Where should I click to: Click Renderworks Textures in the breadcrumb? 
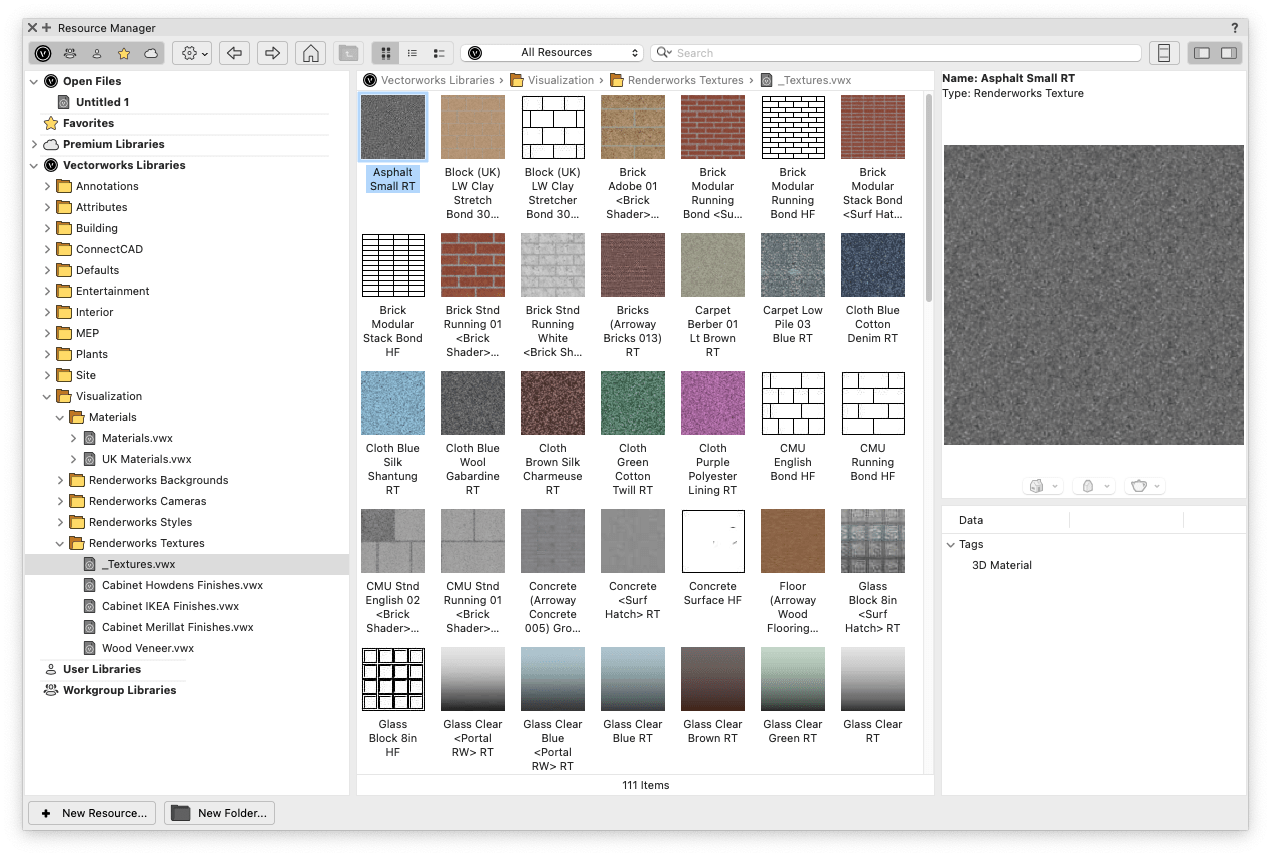(685, 80)
